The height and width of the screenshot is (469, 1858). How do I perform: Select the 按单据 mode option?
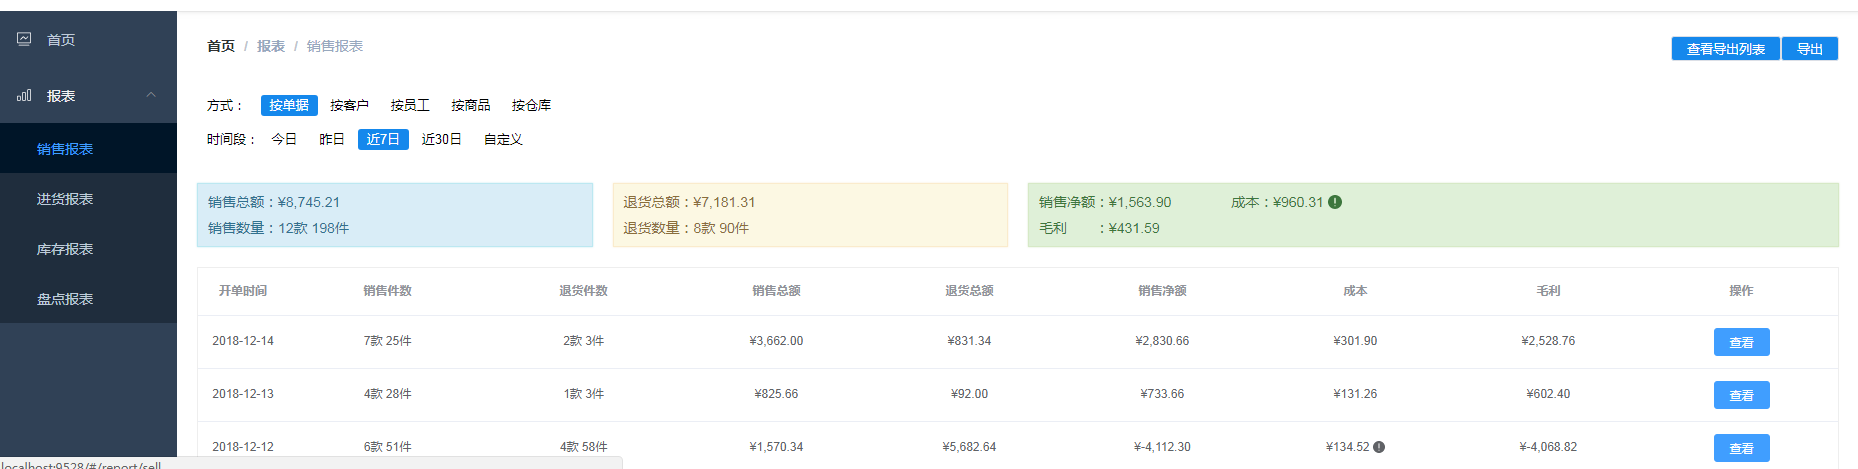click(289, 105)
